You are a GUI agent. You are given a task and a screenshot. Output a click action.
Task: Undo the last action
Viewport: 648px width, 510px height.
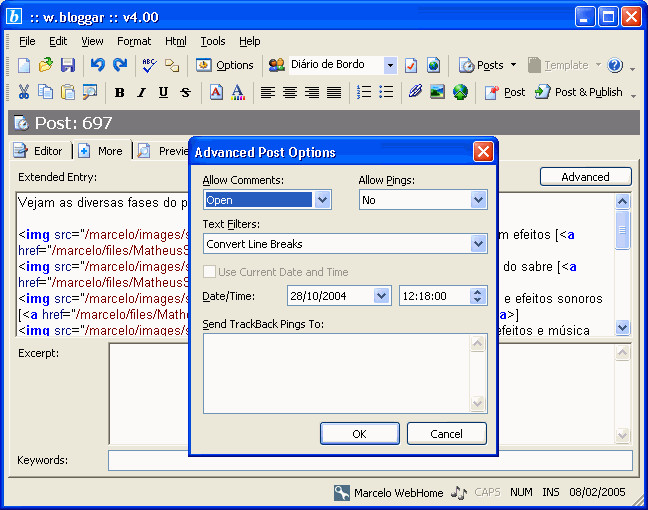coord(98,65)
